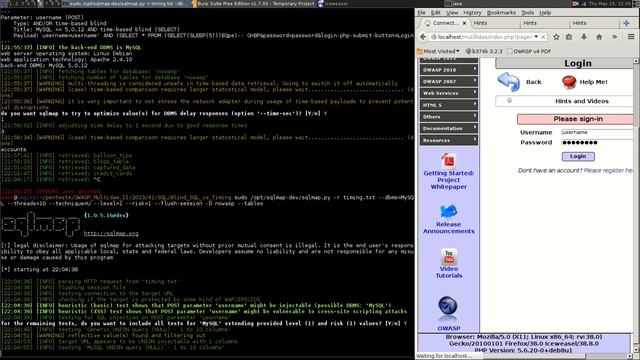Open the Firefox hamburger menu
This screenshot has width=640, height=360.
pyautogui.click(x=631, y=37)
